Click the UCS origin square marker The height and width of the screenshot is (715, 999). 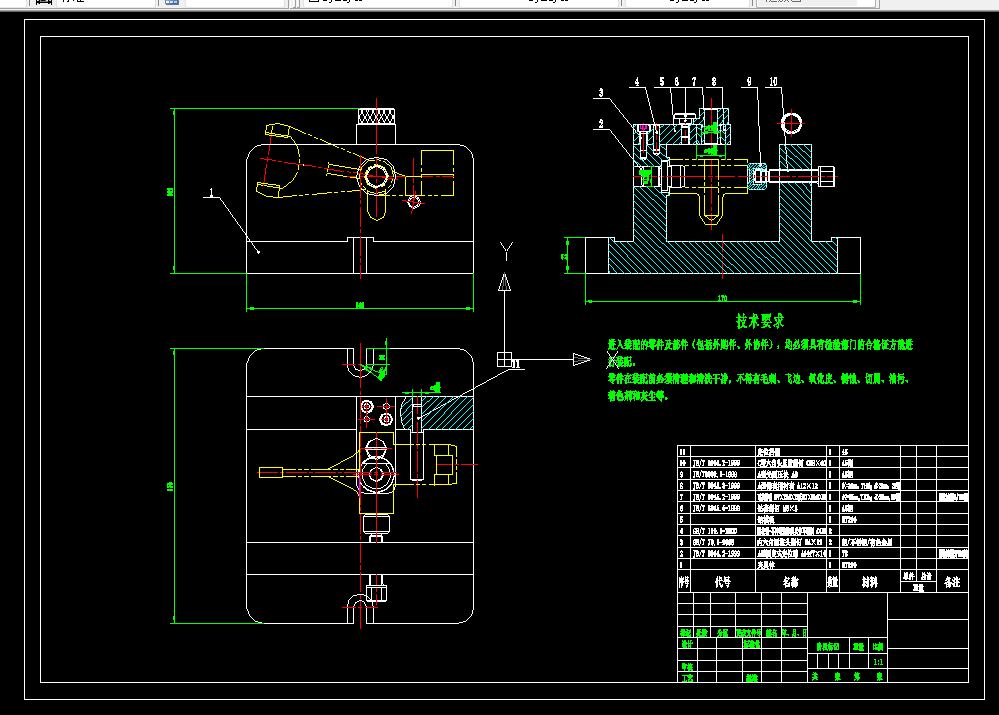(x=505, y=359)
